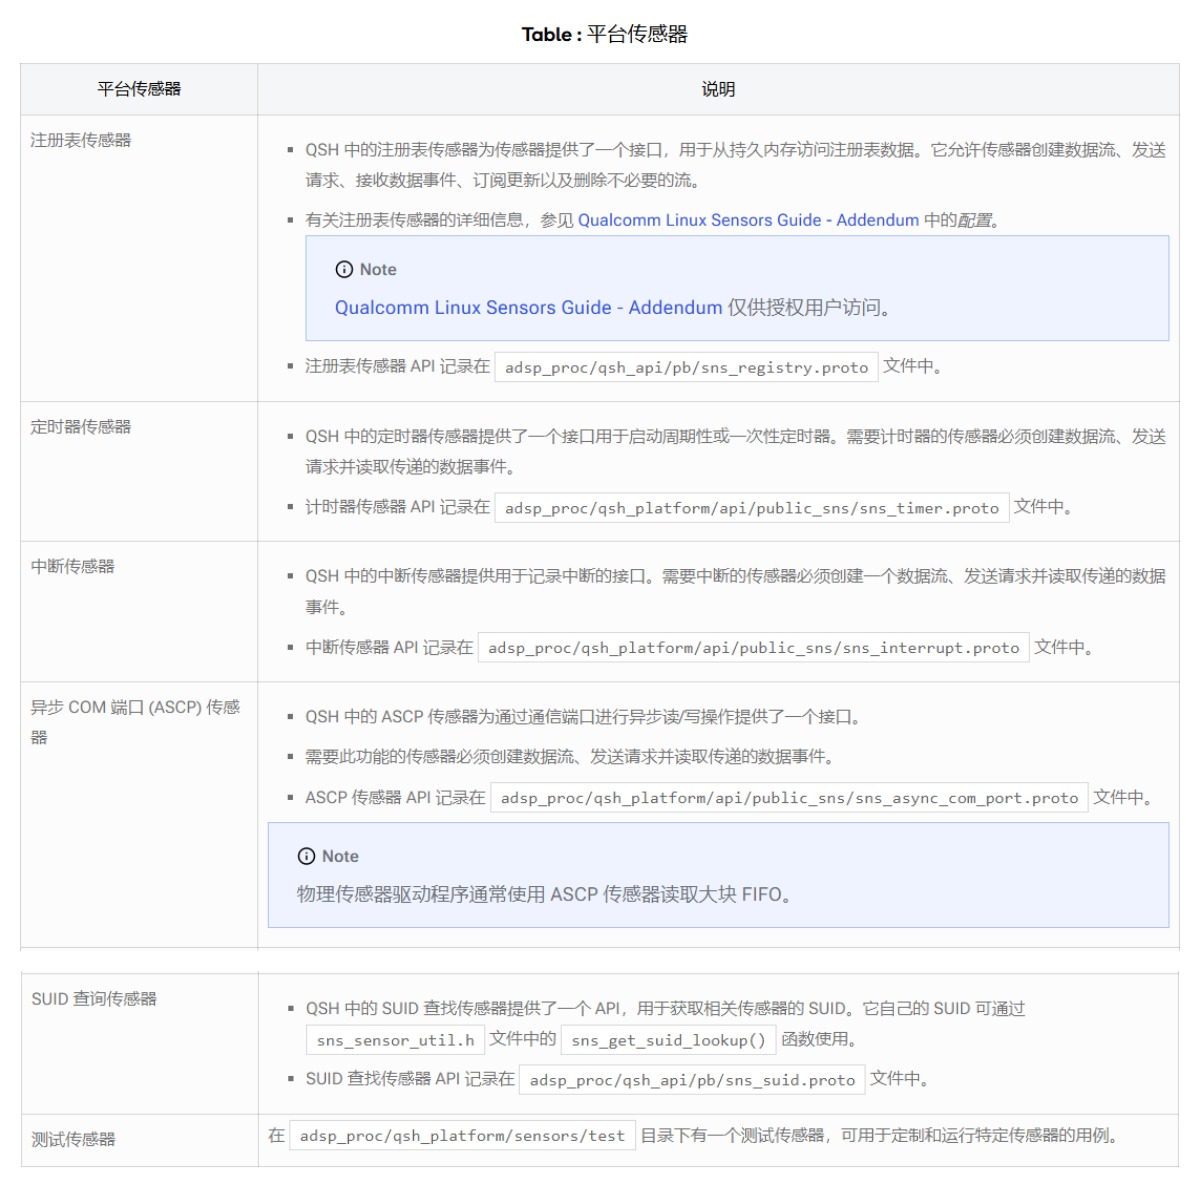Select the sns_registry.proto file path code
Viewport: 1200px width, 1201px height.
687,368
